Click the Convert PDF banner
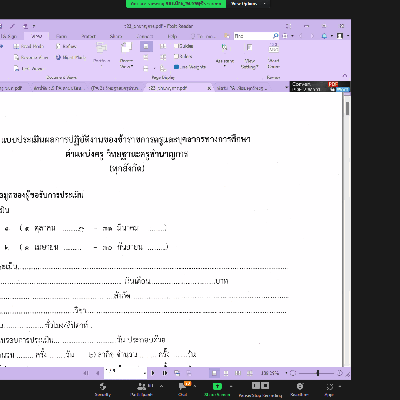400x400 pixels. [x=320, y=86]
